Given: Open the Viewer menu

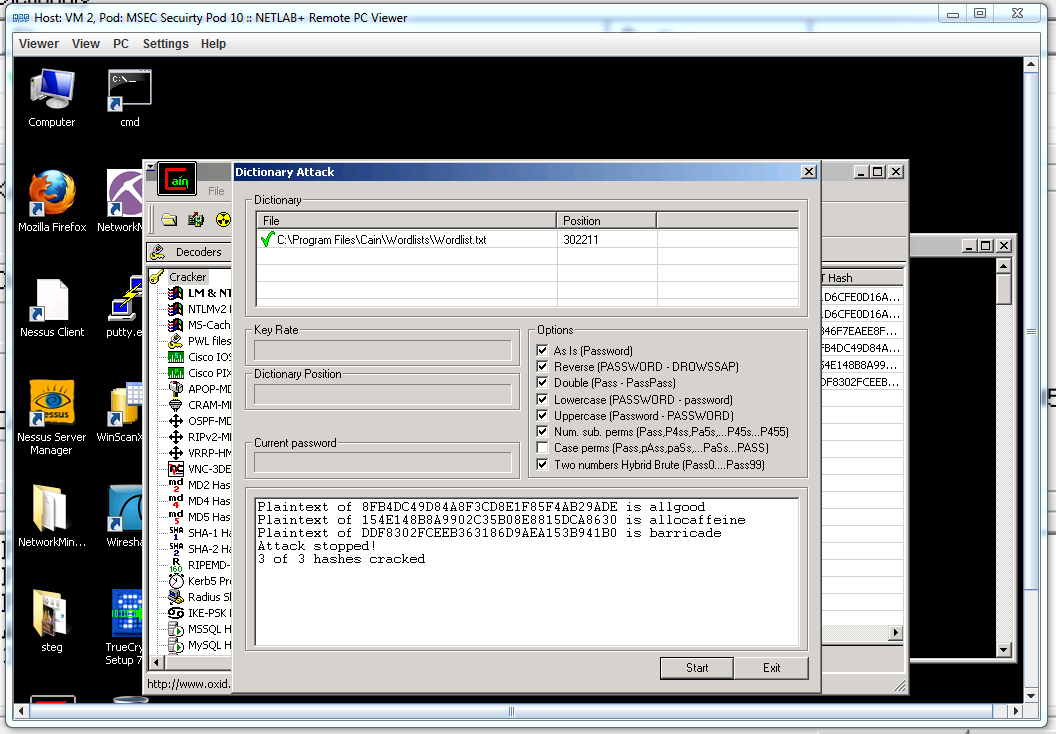Looking at the screenshot, I should pyautogui.click(x=38, y=44).
